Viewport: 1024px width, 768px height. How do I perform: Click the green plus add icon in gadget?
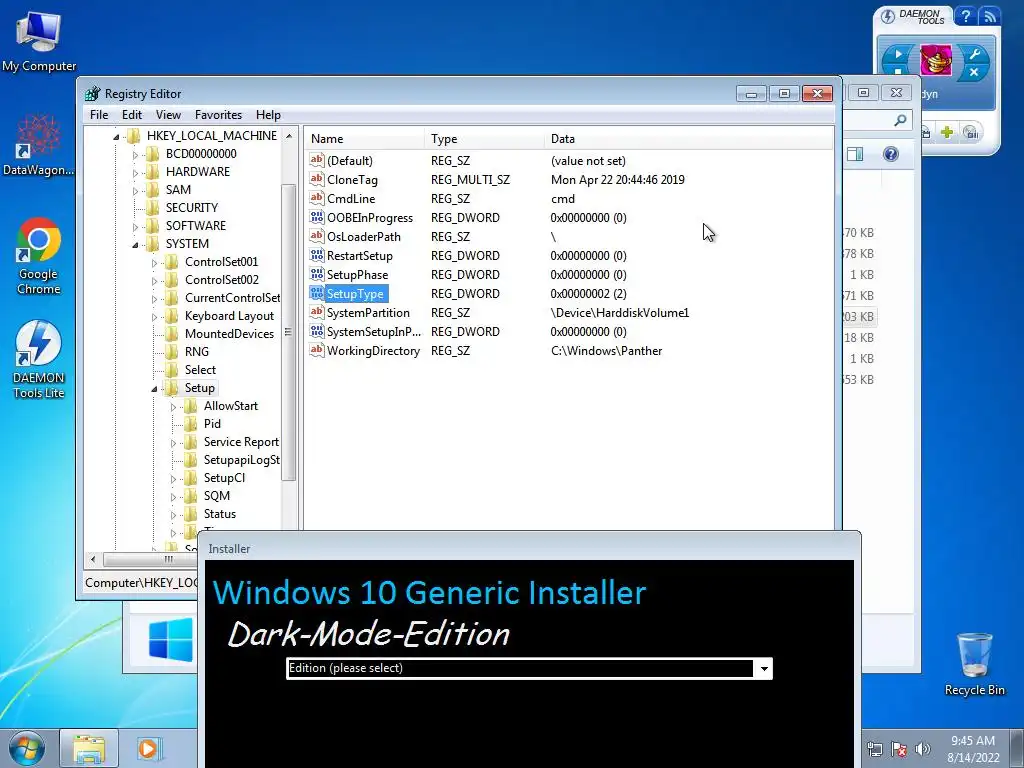click(947, 133)
